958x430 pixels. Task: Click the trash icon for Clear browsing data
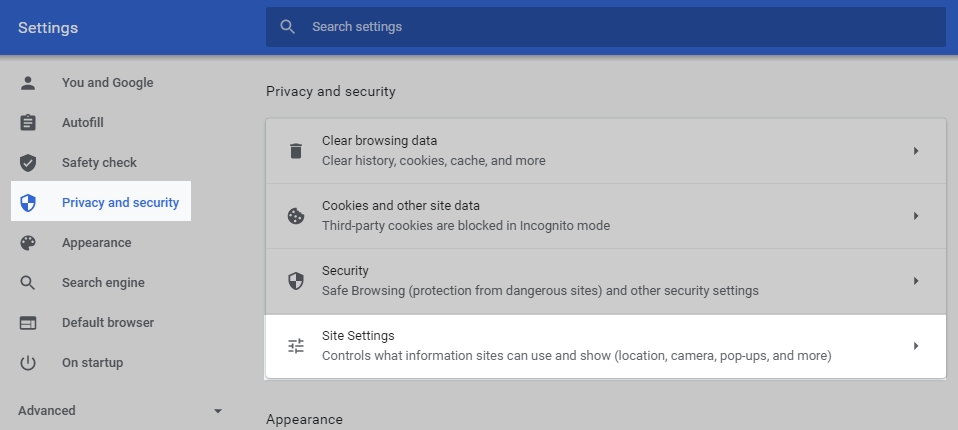point(296,151)
